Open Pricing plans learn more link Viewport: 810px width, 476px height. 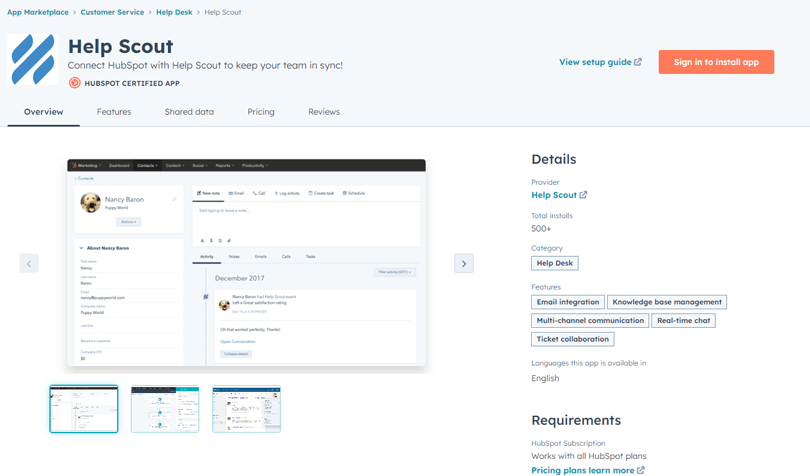(583, 470)
